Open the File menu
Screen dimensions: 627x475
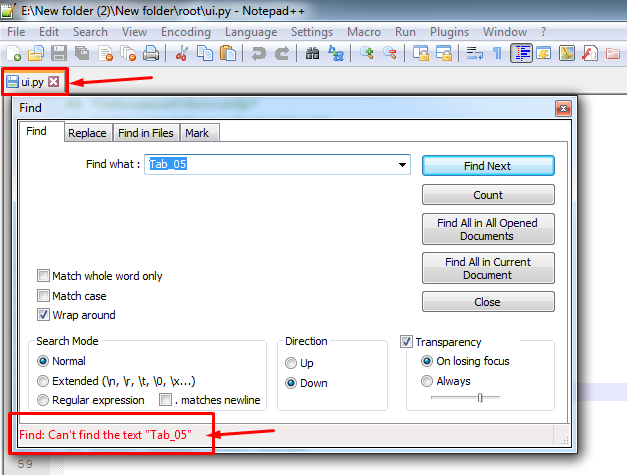coord(16,32)
